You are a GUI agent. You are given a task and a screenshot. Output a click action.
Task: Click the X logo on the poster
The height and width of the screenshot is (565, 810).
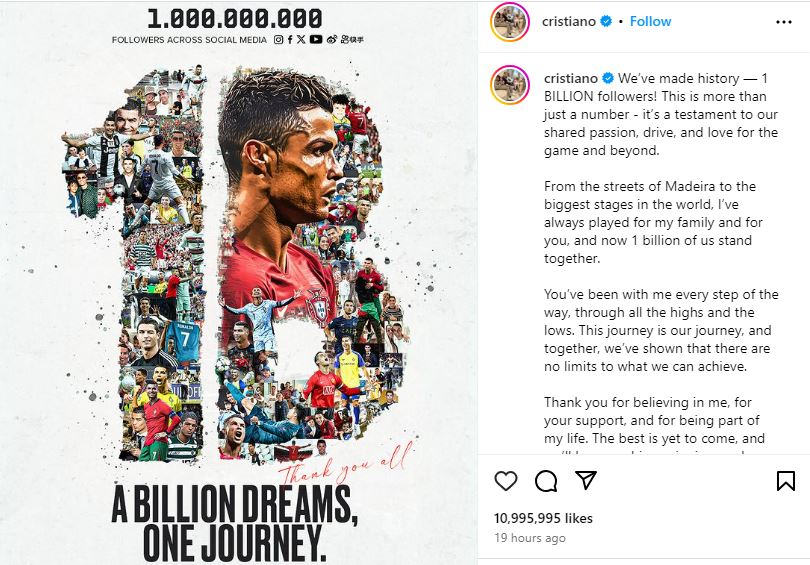301,39
